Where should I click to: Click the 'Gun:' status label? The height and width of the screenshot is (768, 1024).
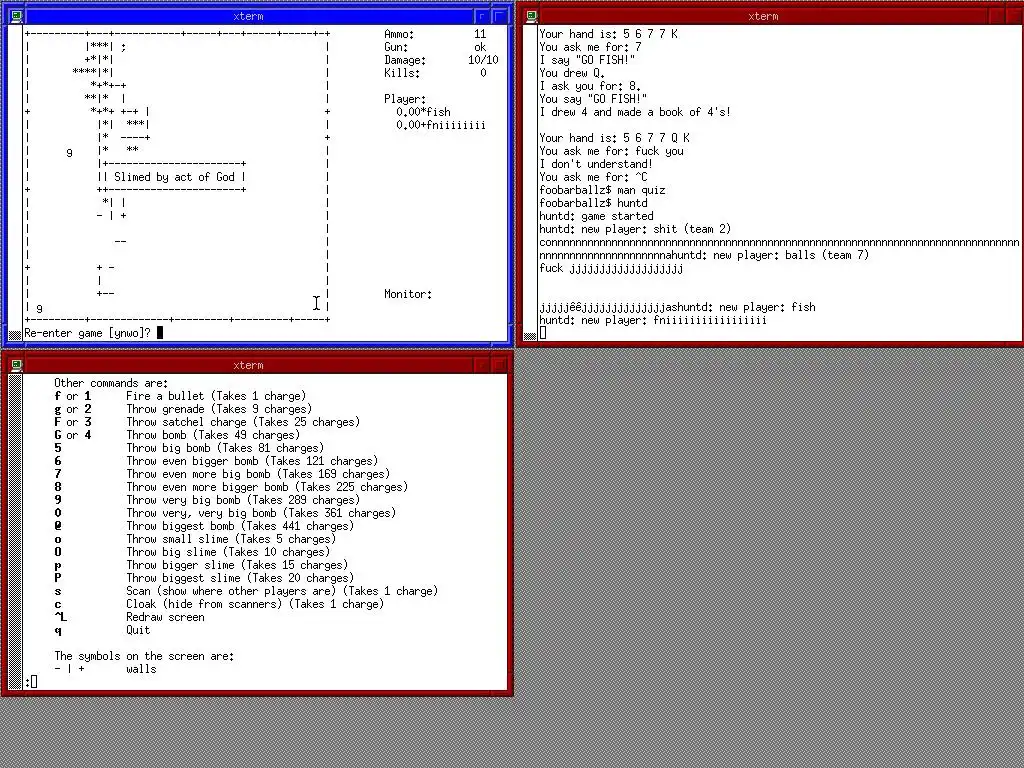[396, 47]
